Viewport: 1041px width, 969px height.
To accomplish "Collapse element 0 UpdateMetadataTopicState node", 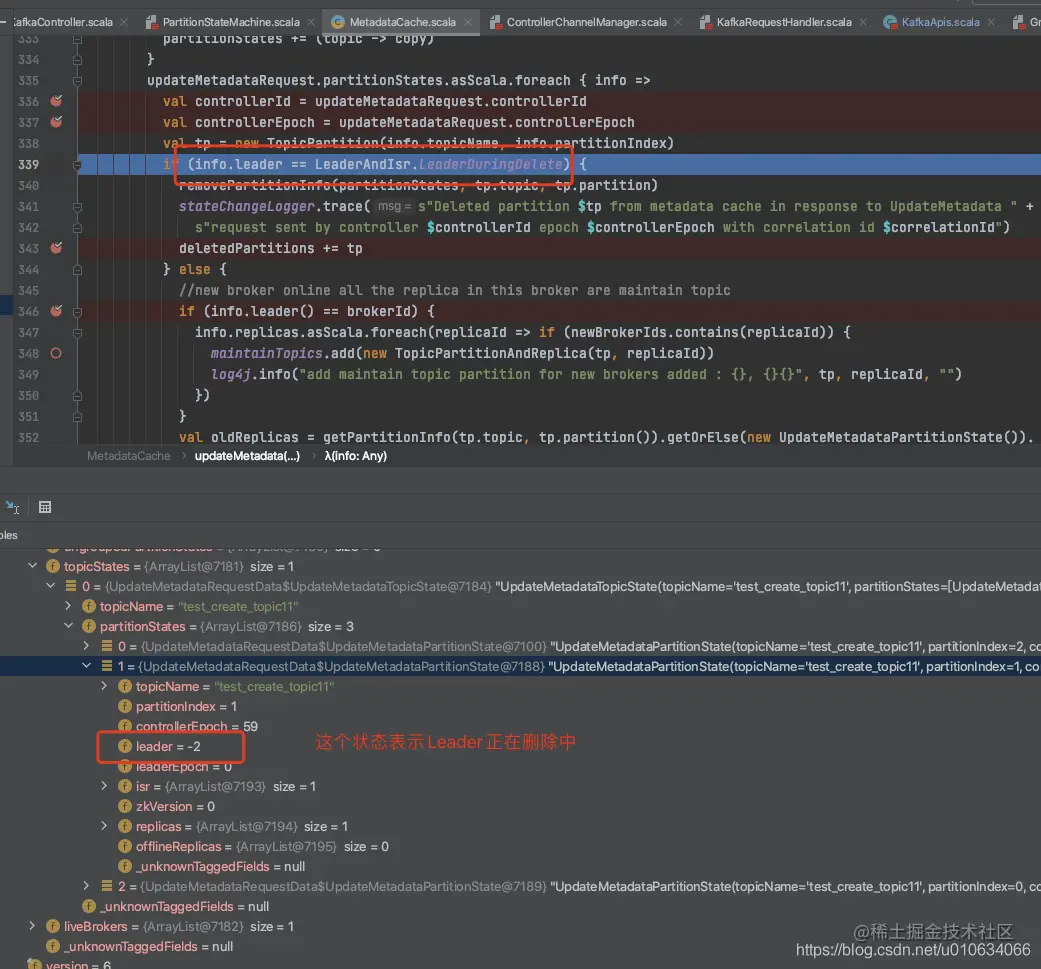I will pos(50,586).
